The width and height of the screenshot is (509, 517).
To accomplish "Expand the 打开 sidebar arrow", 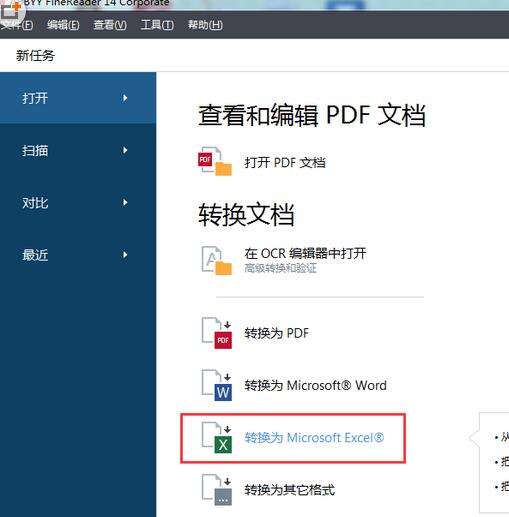I will 125,98.
